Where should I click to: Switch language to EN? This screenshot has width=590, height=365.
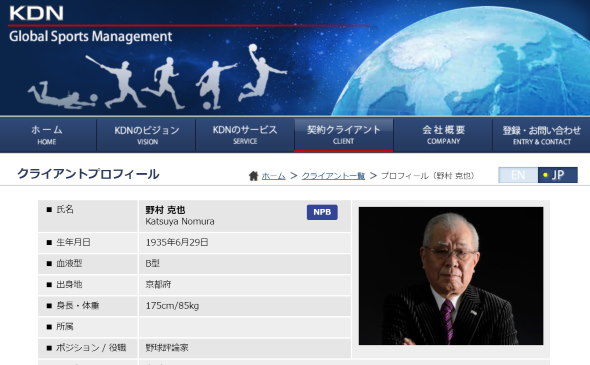tap(518, 175)
